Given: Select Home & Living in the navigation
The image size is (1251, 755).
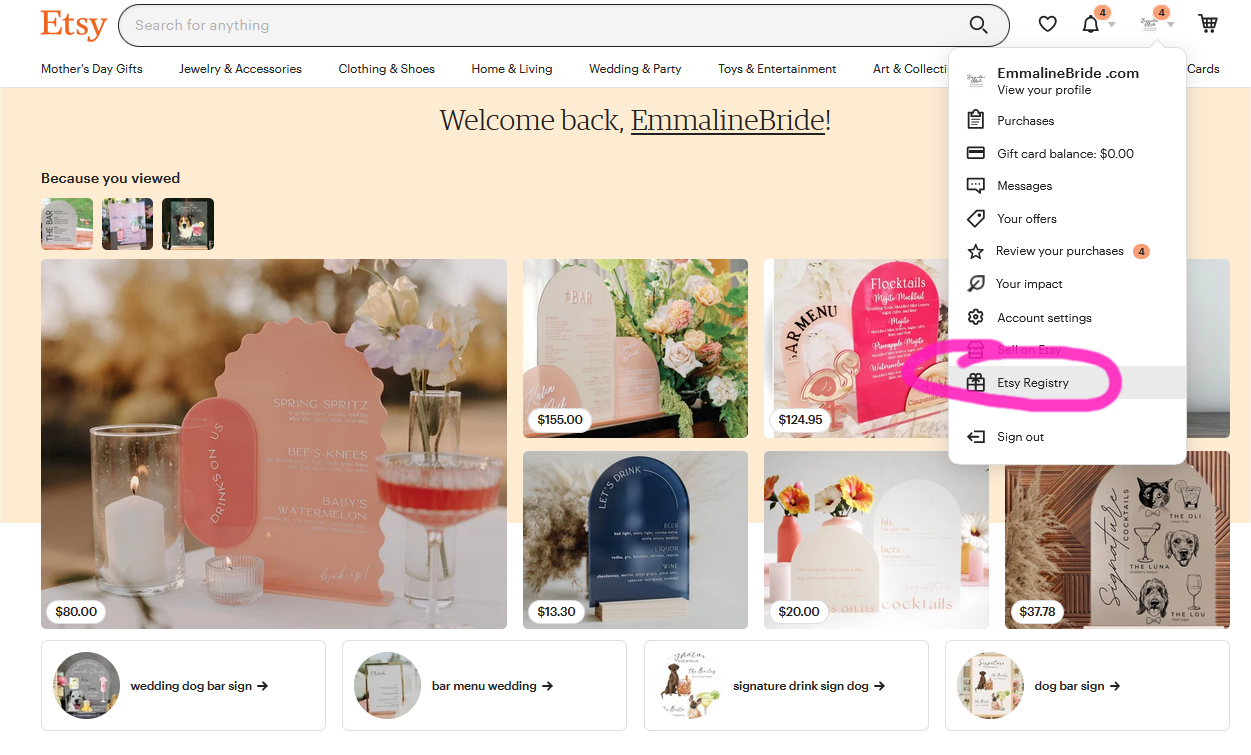Looking at the screenshot, I should tap(511, 69).
